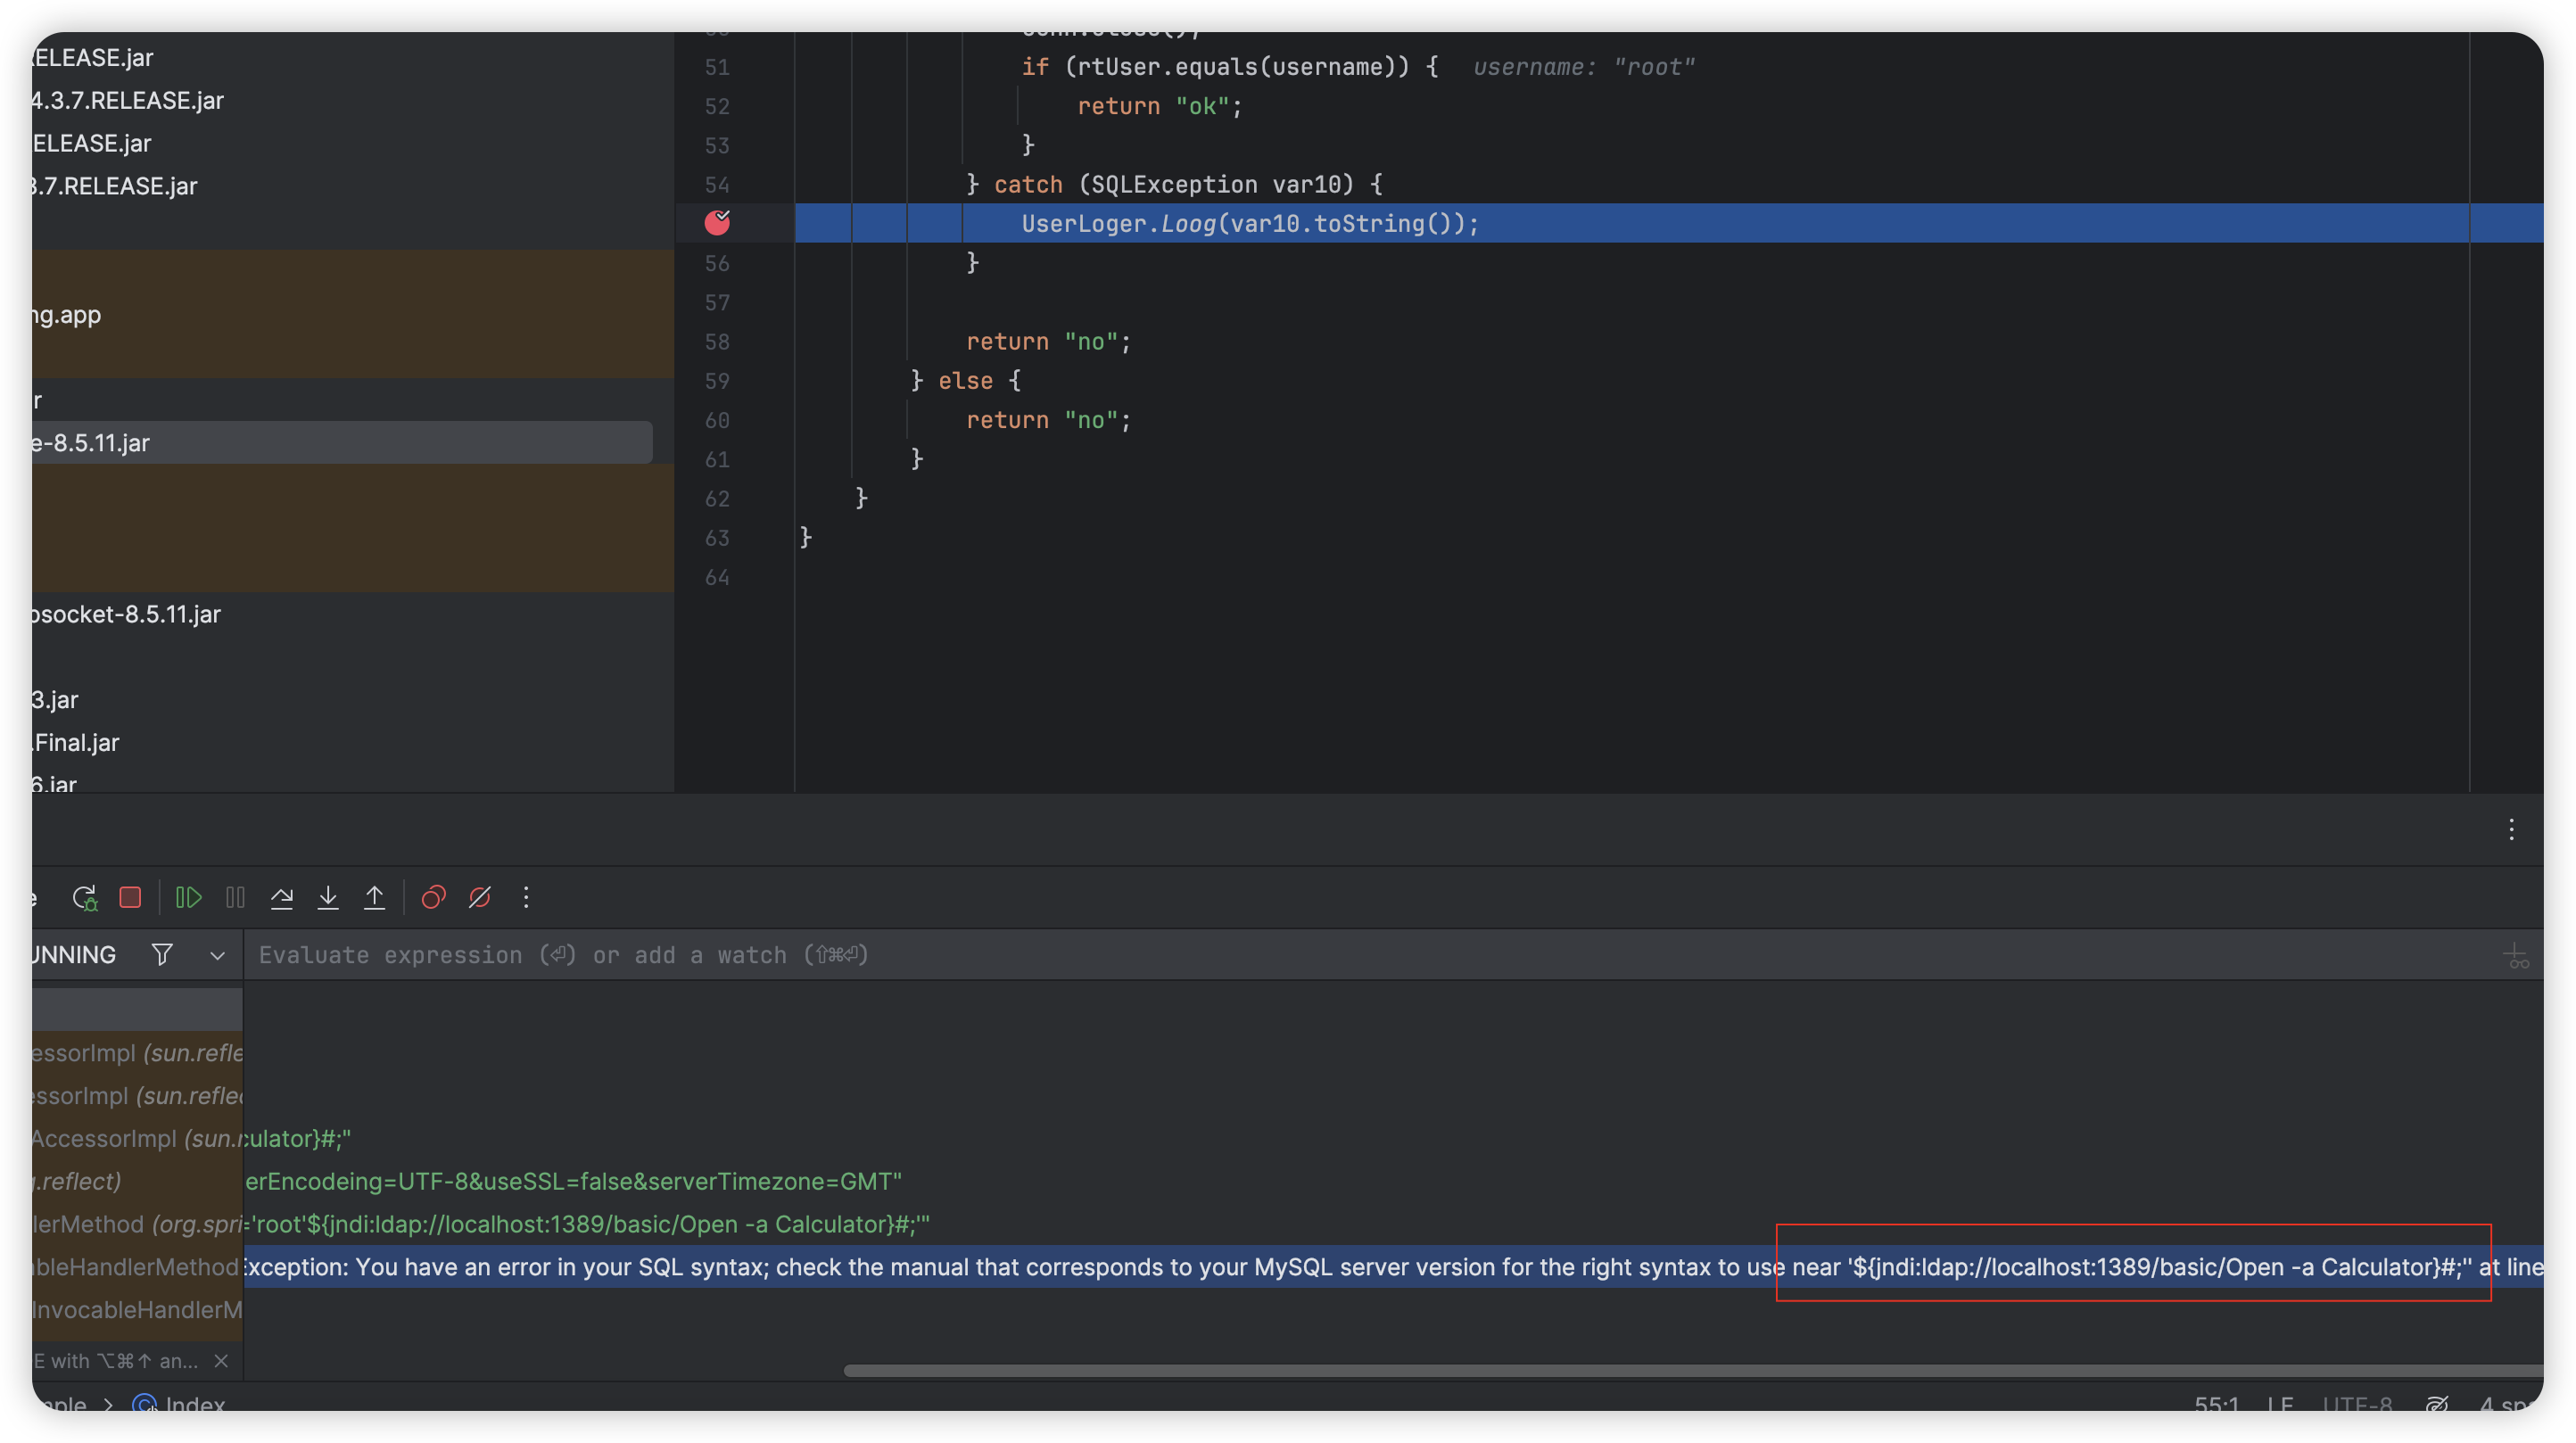
Task: Open the Index breadcrumb in navigation bar
Action: point(180,1403)
